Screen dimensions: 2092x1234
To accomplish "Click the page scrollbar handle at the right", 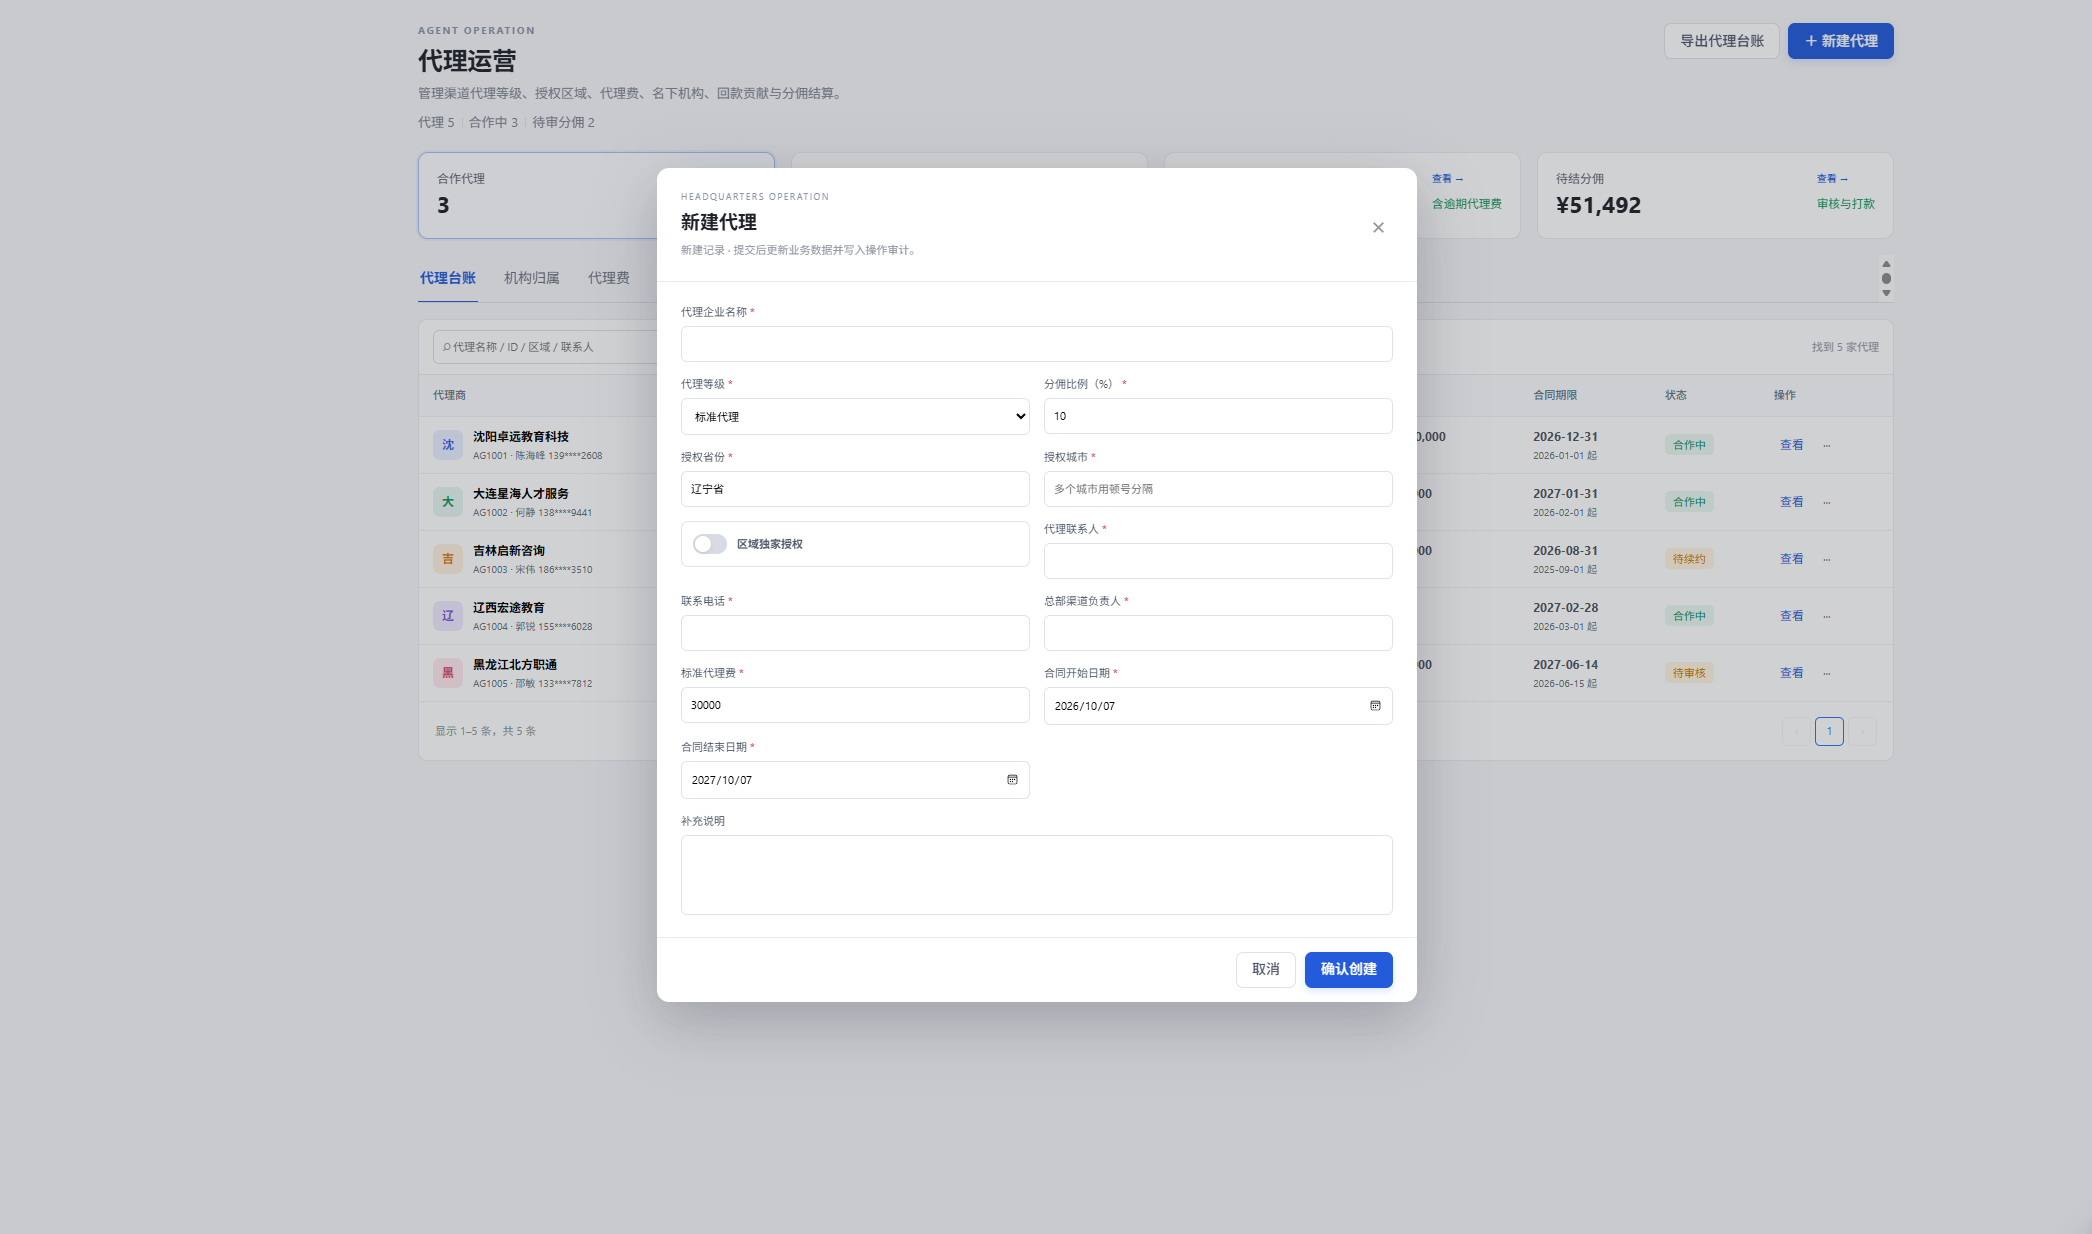I will tap(1886, 279).
